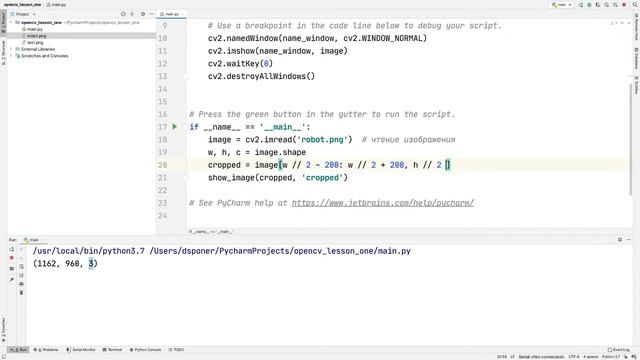Open the Database tool window on right
Screen dimensions: 640x360
point(636,58)
